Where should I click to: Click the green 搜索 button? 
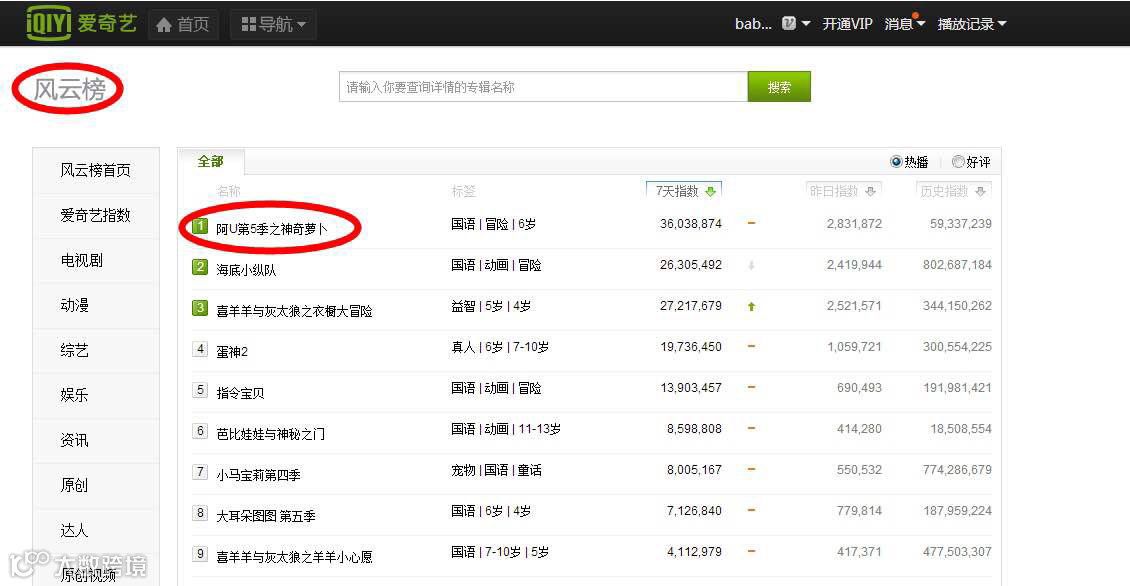(x=779, y=86)
